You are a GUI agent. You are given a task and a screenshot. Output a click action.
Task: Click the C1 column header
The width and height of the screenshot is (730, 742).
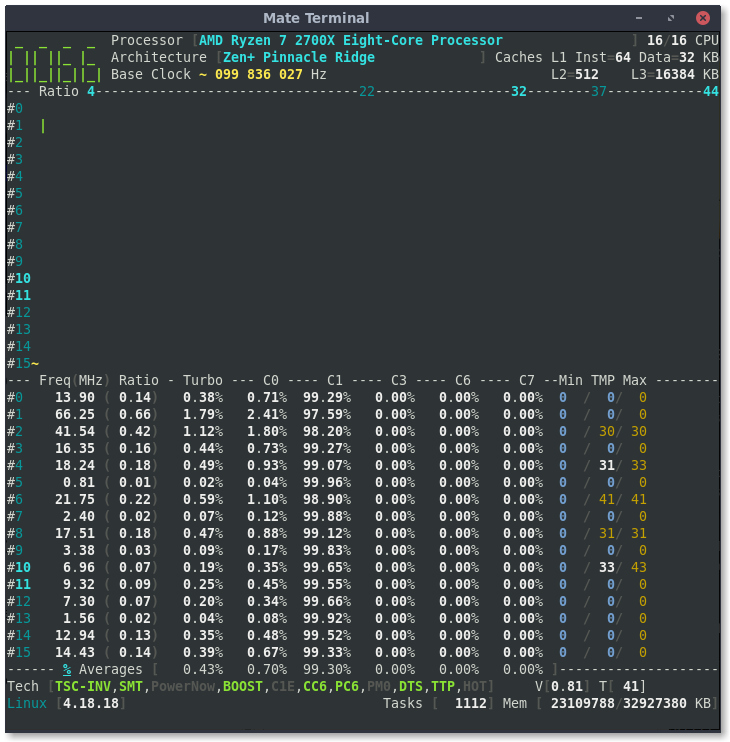tap(334, 380)
